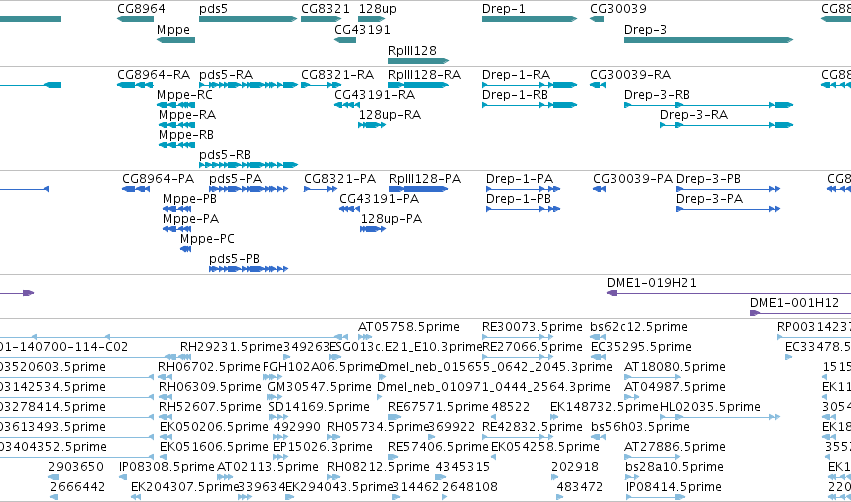851x502 pixels.
Task: Select the AT05758.5prime EST glyph
Action: [x=365, y=337]
